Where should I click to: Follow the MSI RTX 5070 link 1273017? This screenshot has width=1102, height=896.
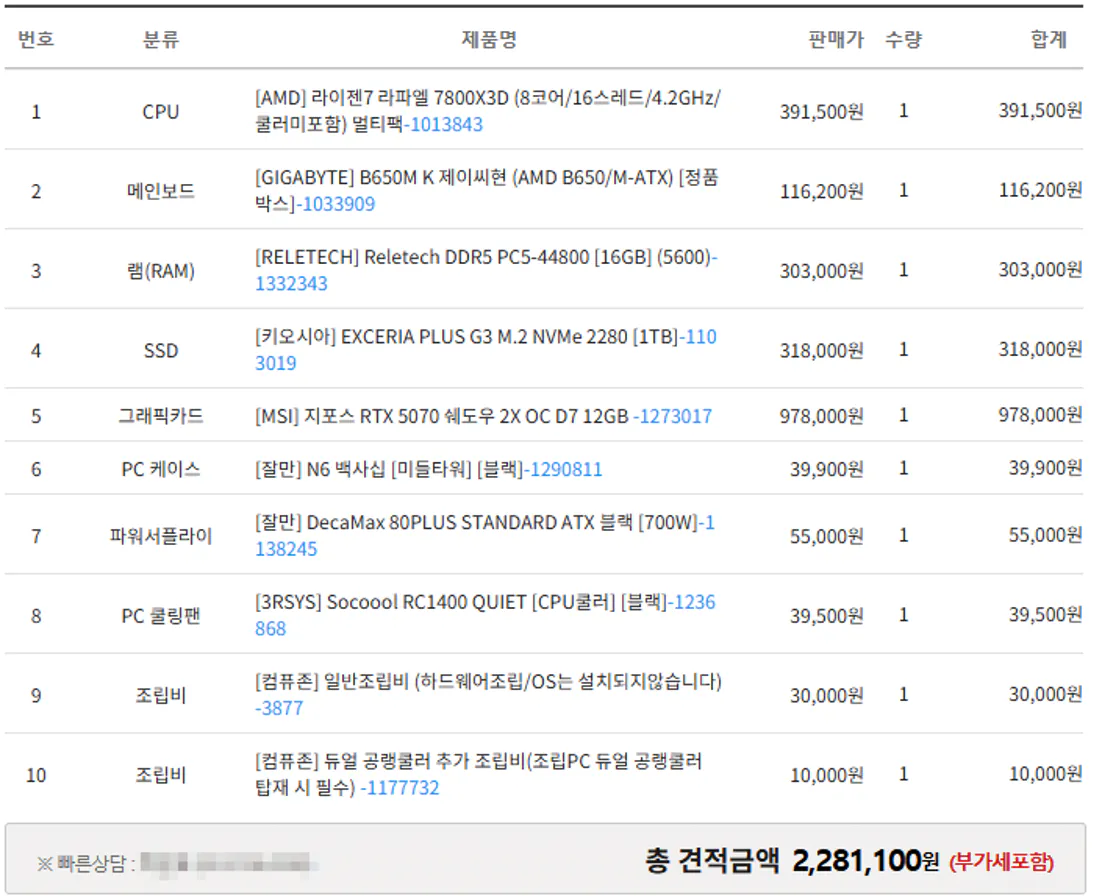675,416
